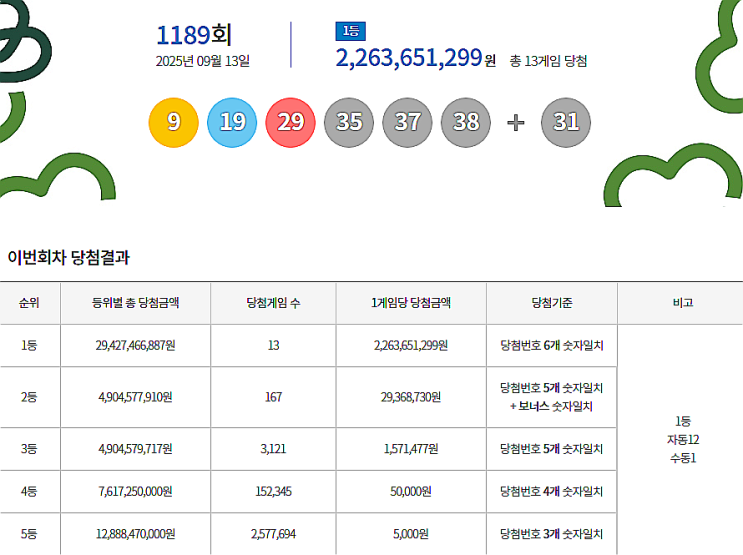Click the 당첨기준 column header
Image resolution: width=743 pixels, height=555 pixels.
(552, 303)
